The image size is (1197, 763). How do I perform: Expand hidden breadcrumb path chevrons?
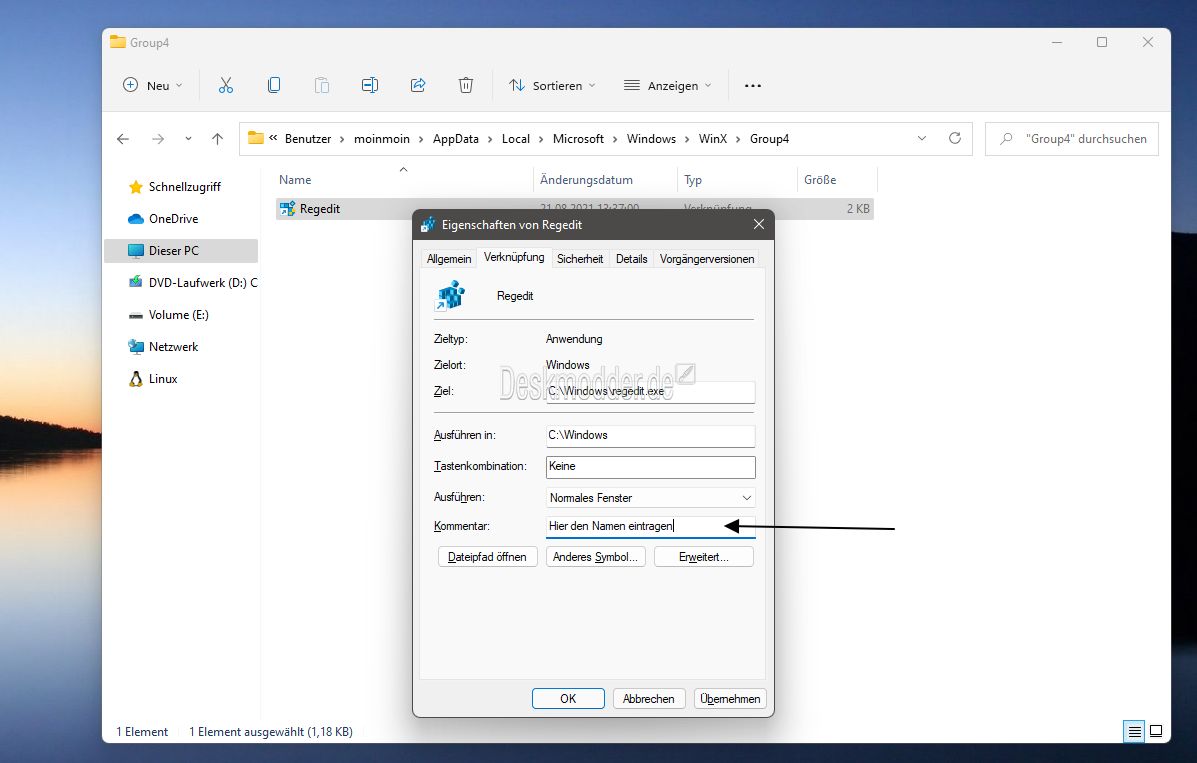click(273, 138)
